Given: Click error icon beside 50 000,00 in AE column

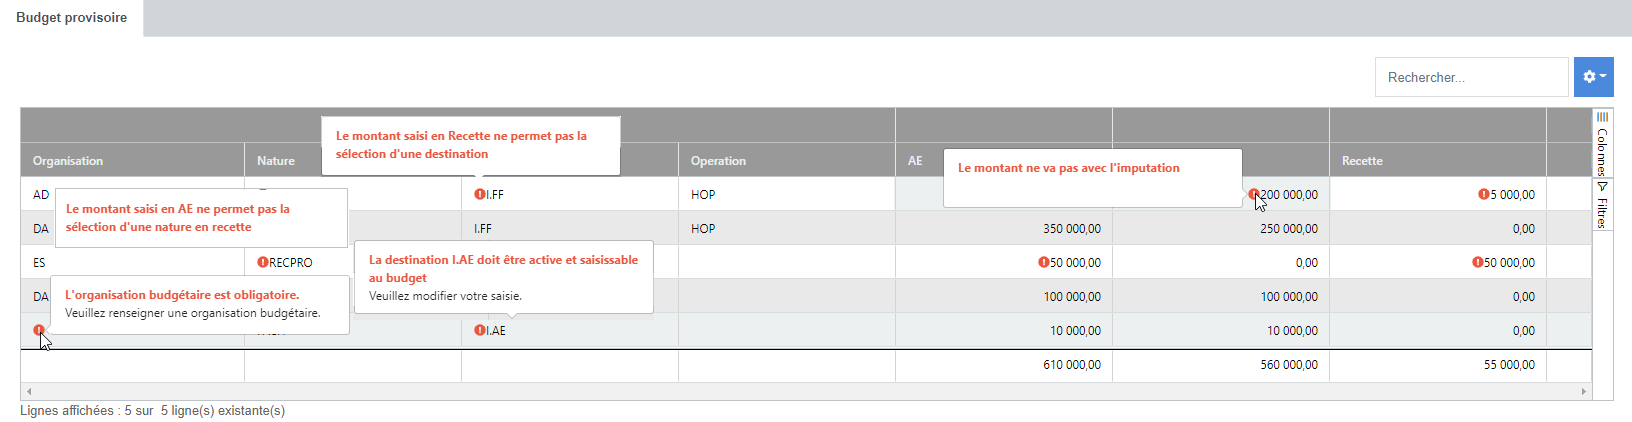Looking at the screenshot, I should coord(1043,263).
